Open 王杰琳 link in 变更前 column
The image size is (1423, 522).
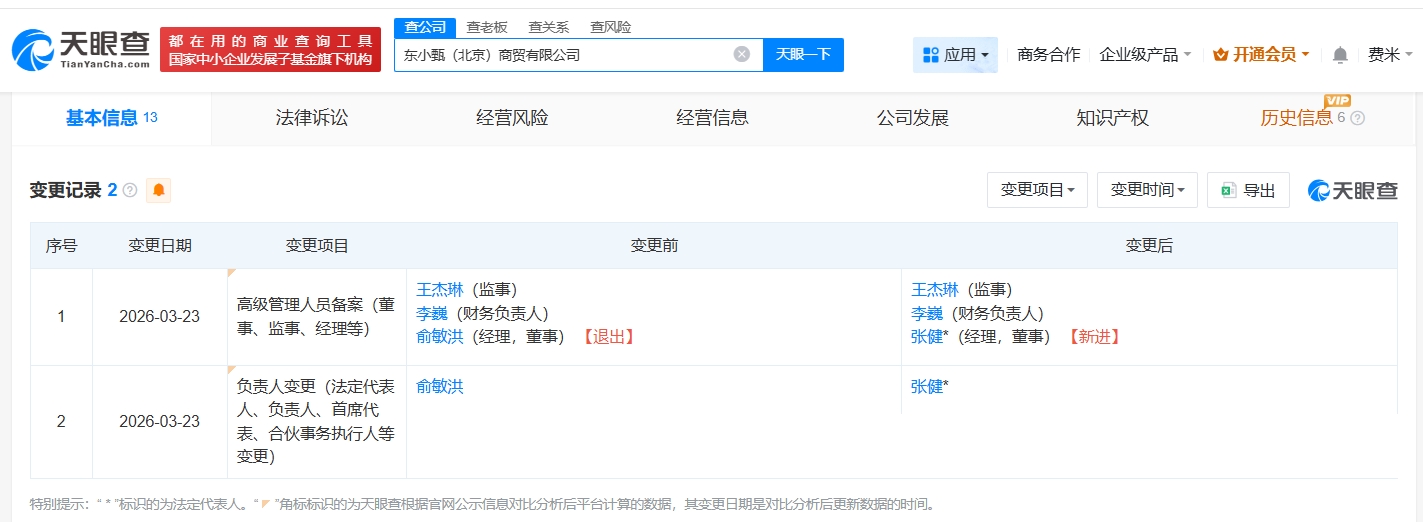(439, 290)
